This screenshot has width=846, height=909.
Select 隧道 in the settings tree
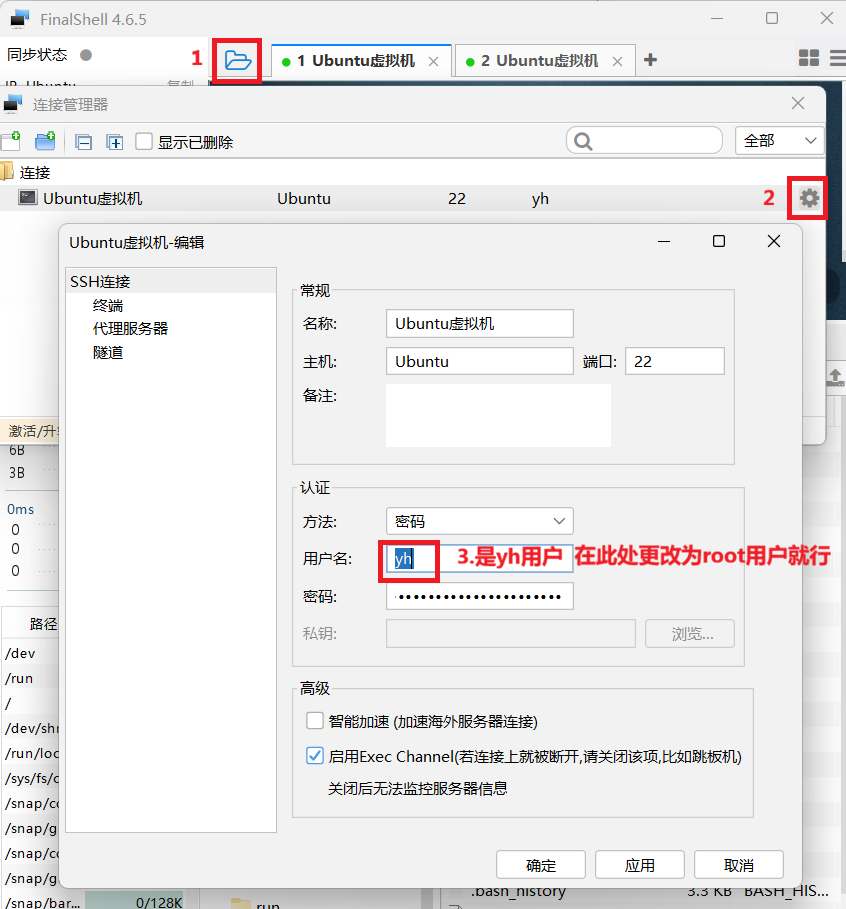click(108, 352)
